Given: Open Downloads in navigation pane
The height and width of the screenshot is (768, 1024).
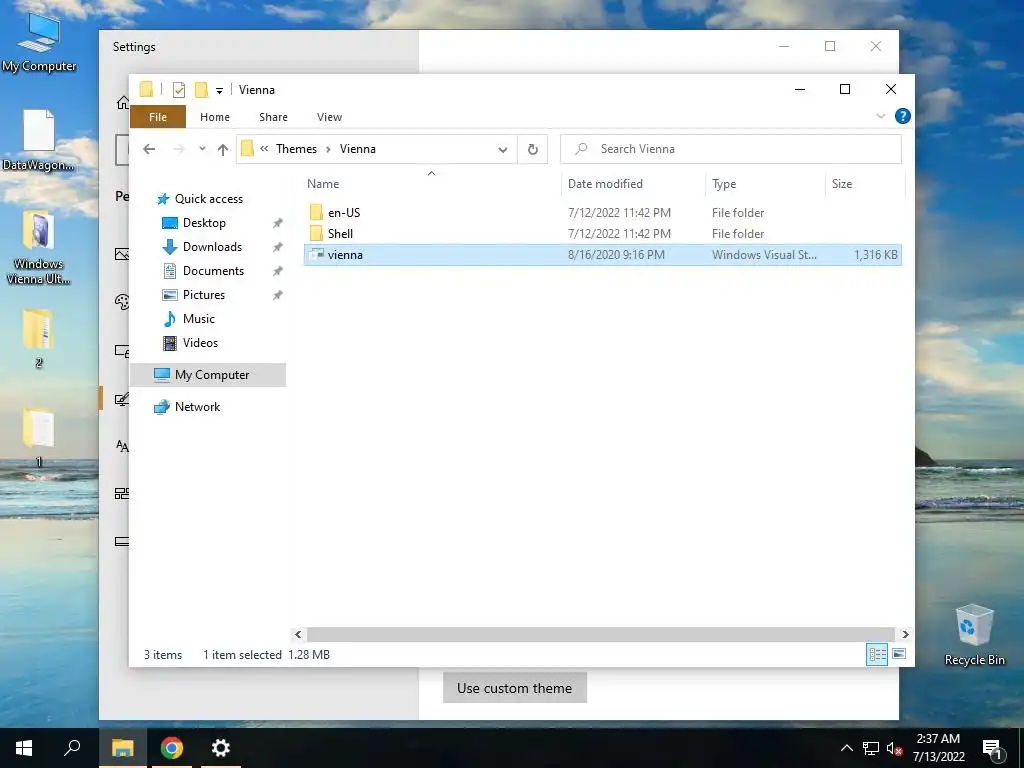Looking at the screenshot, I should click(212, 247).
